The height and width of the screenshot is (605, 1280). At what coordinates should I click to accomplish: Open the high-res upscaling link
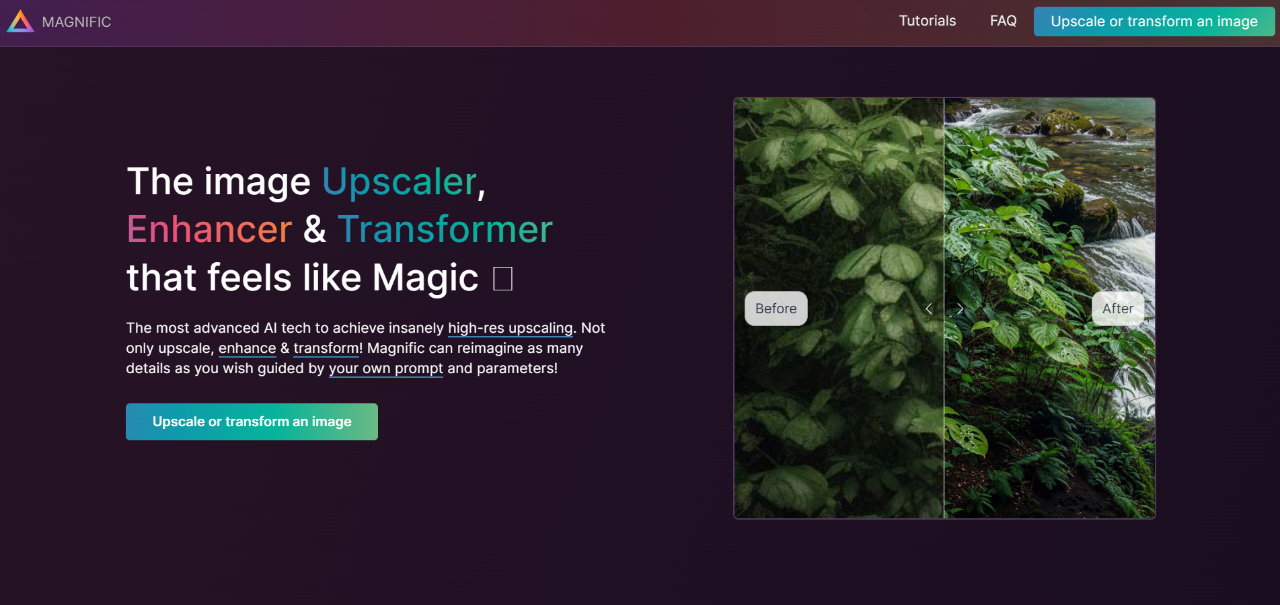[x=510, y=328]
